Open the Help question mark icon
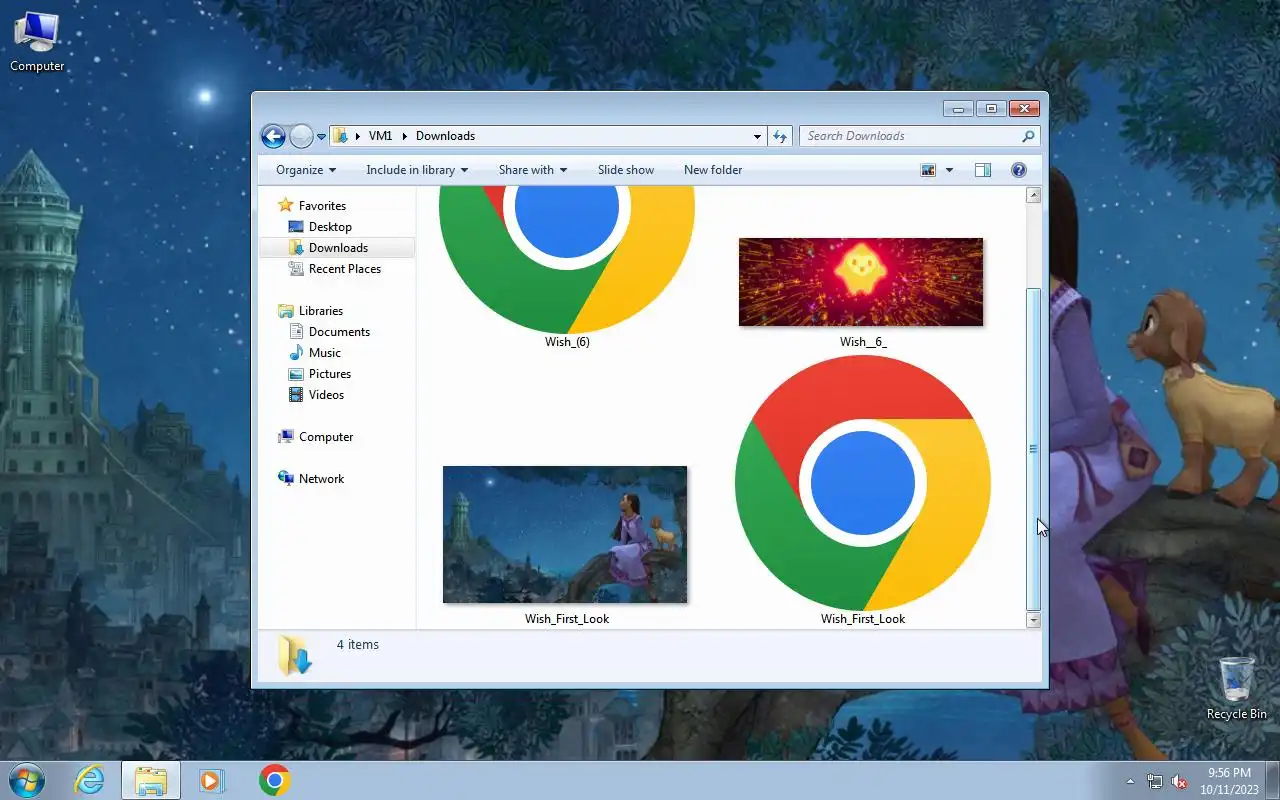Image resolution: width=1280 pixels, height=800 pixels. click(1019, 170)
